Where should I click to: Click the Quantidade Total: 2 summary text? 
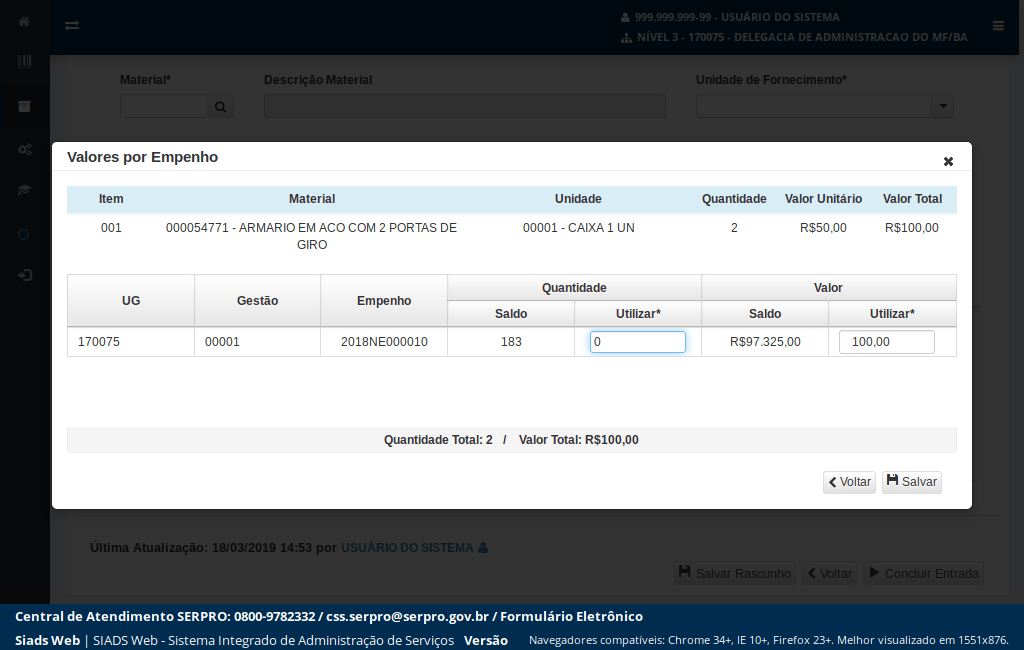tap(438, 440)
